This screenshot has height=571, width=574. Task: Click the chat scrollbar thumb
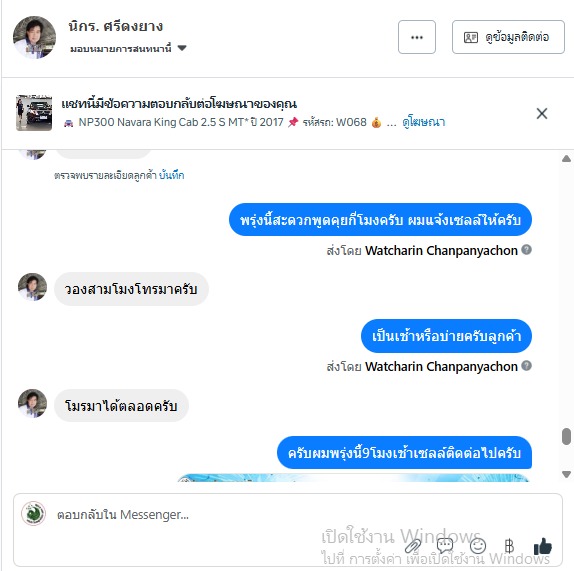pyautogui.click(x=566, y=436)
